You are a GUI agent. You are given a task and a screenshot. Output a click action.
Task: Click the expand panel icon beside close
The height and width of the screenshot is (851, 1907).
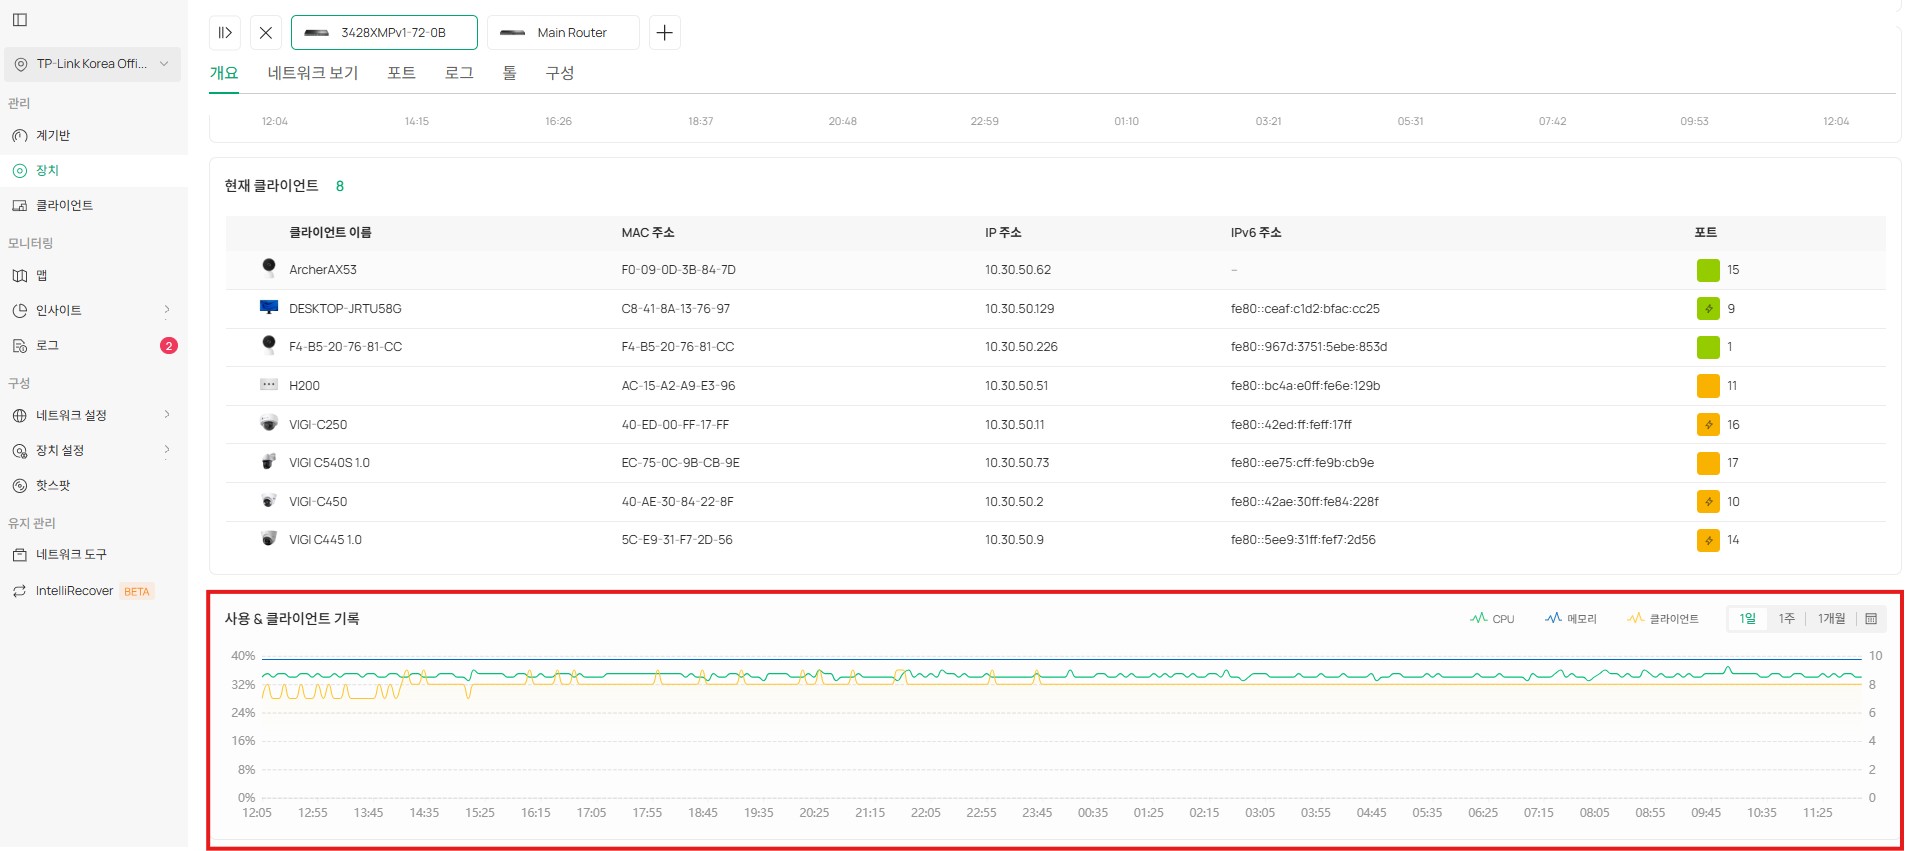point(225,33)
